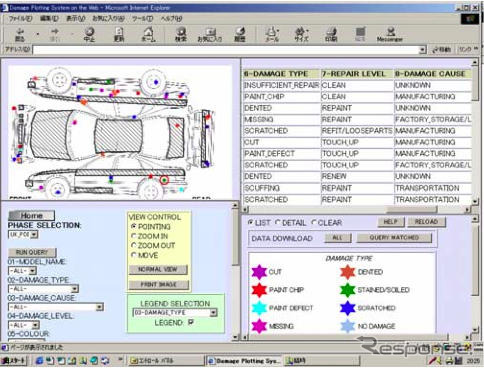Open the Edit menu
Screen dimensions: 484x368
49,19
